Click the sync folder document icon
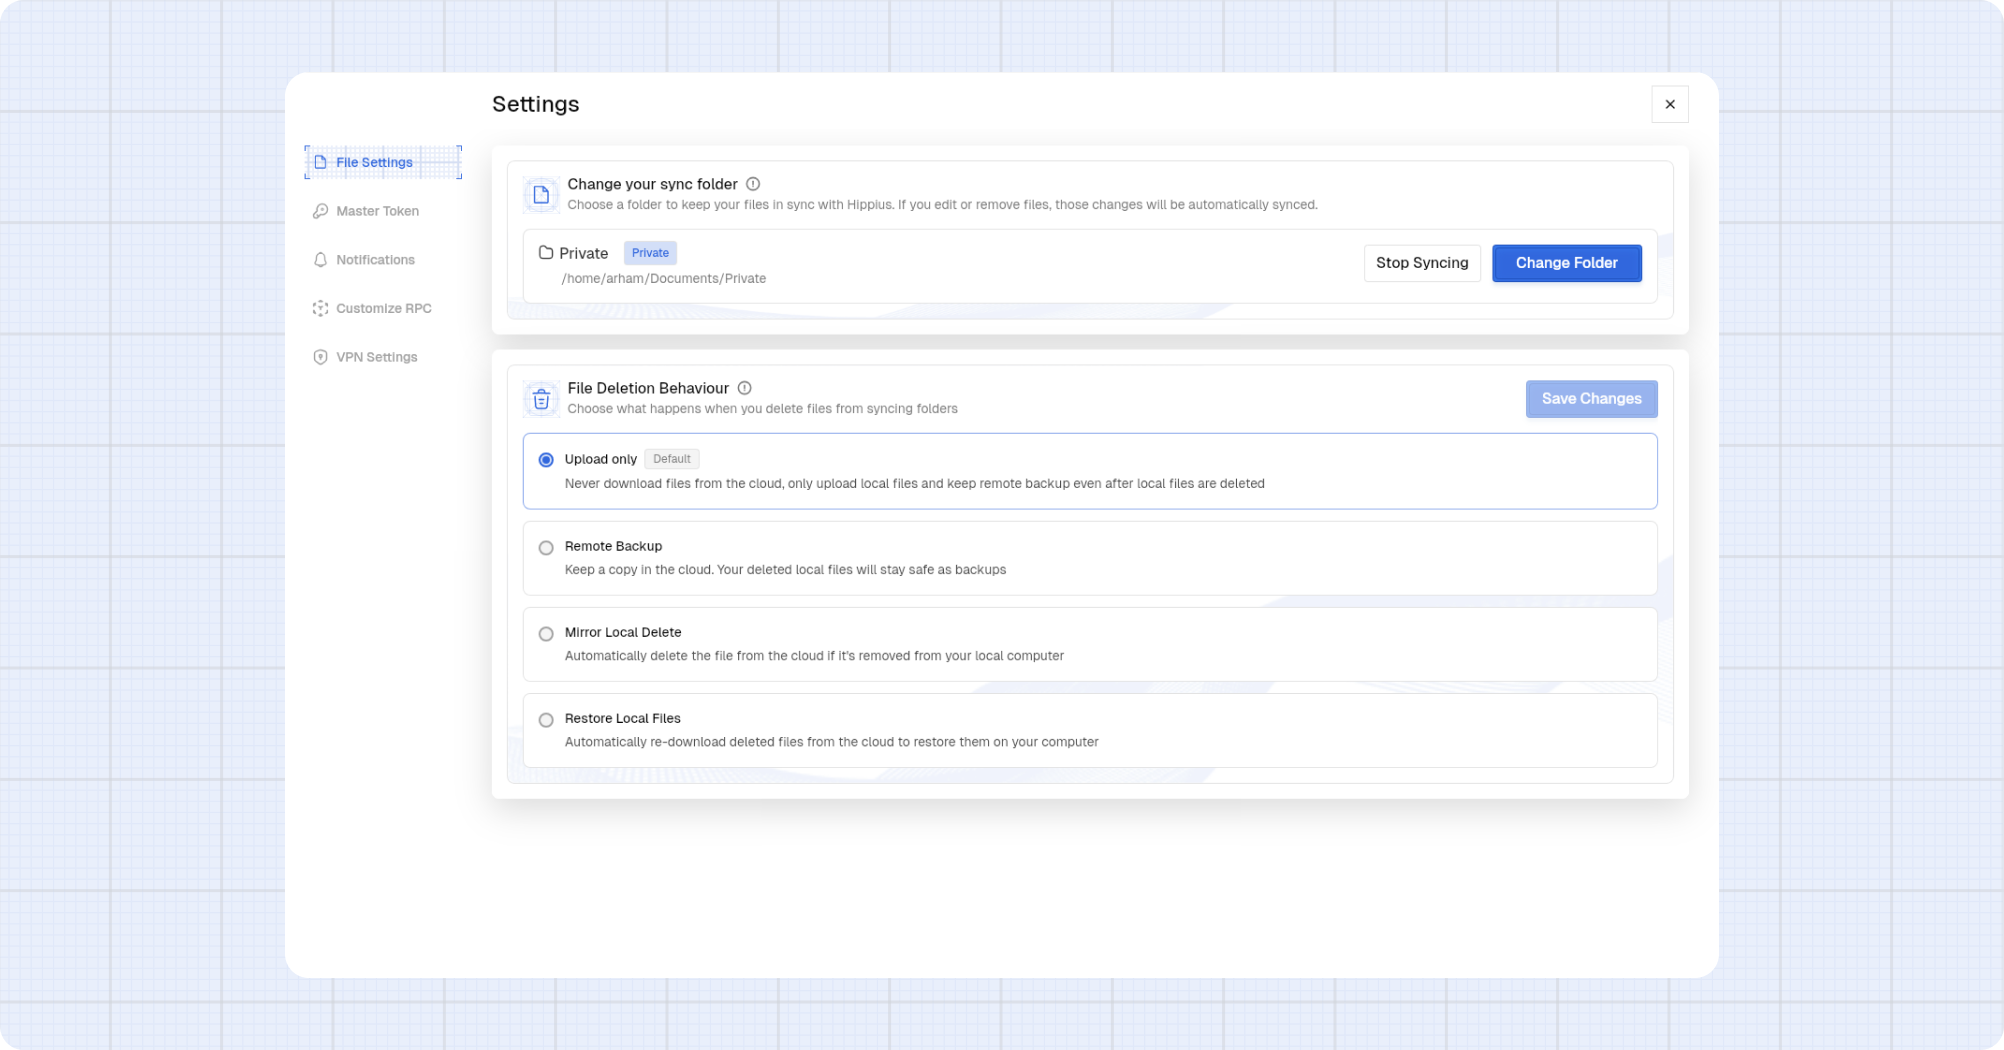 (540, 194)
